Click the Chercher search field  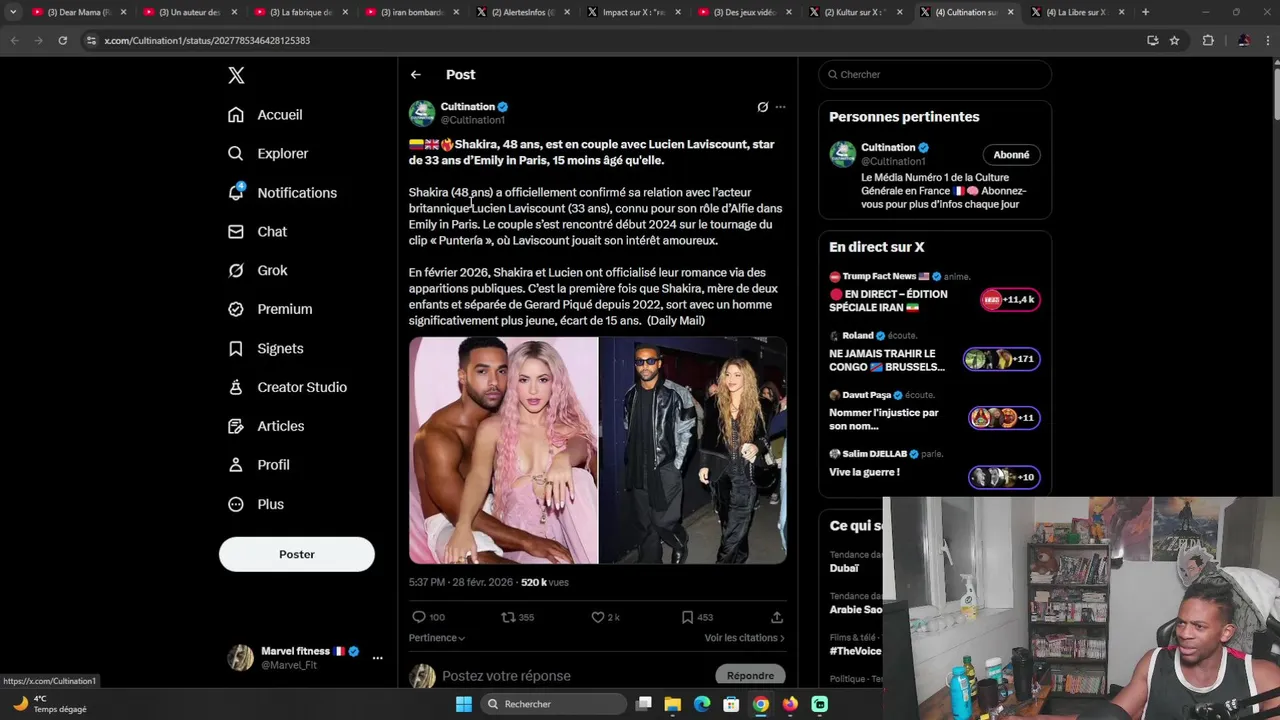(935, 74)
